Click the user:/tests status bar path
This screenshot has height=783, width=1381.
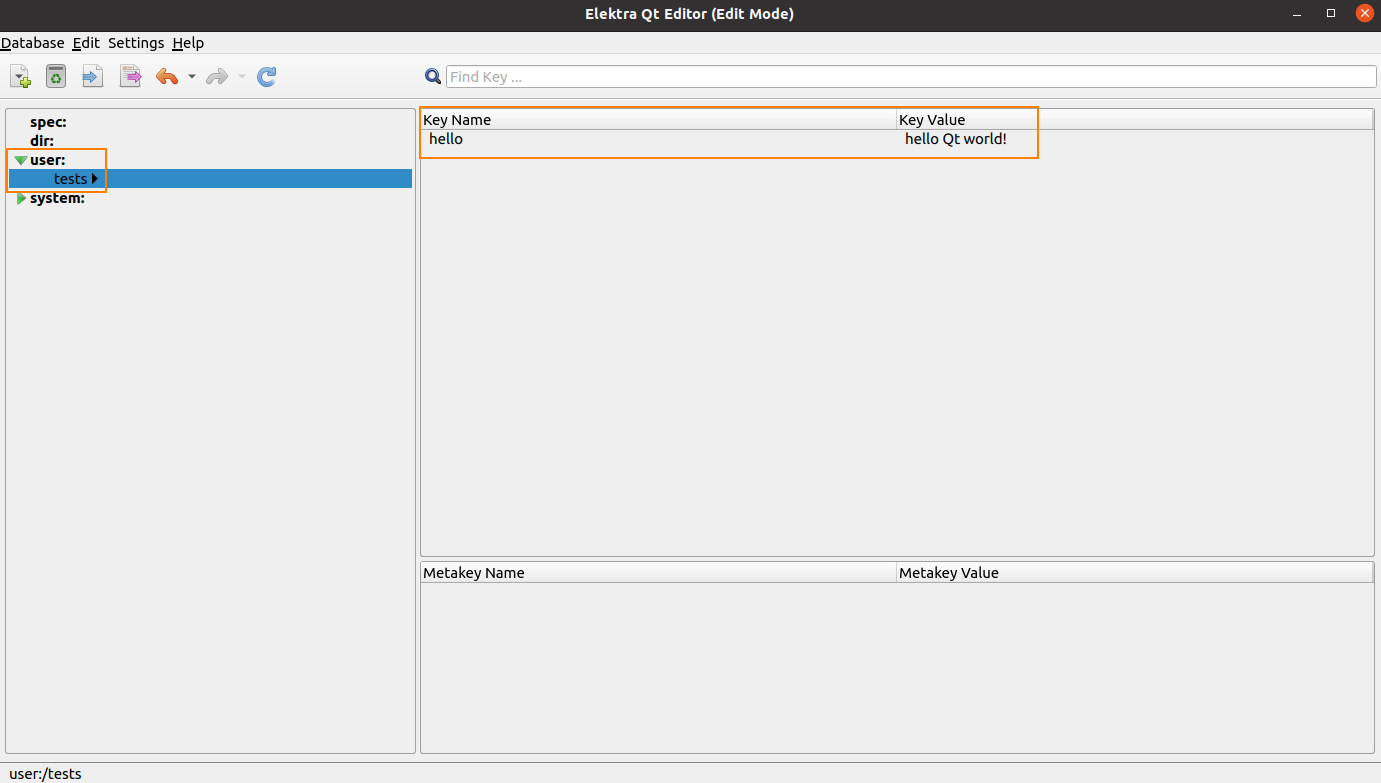click(x=45, y=774)
